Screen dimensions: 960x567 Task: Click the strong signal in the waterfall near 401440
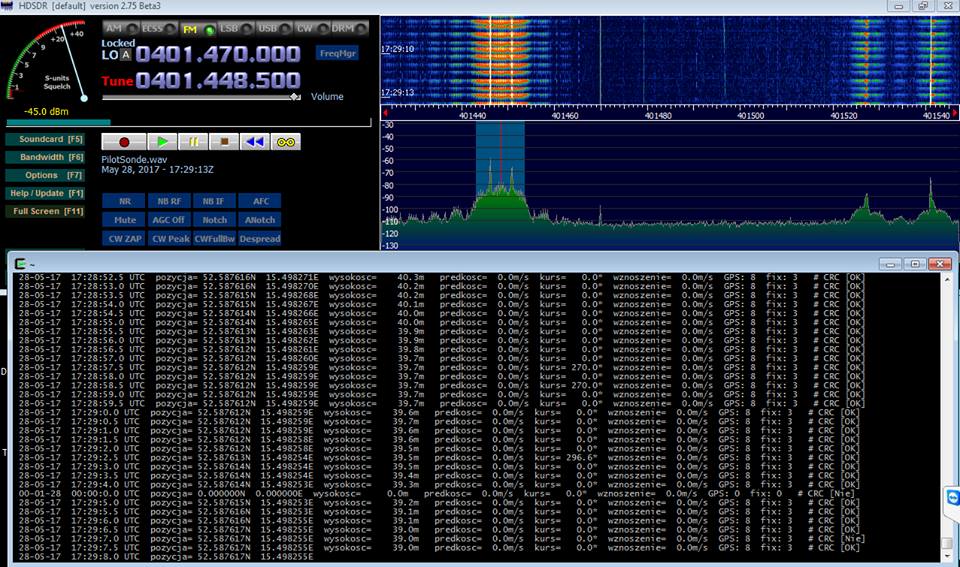click(501, 60)
